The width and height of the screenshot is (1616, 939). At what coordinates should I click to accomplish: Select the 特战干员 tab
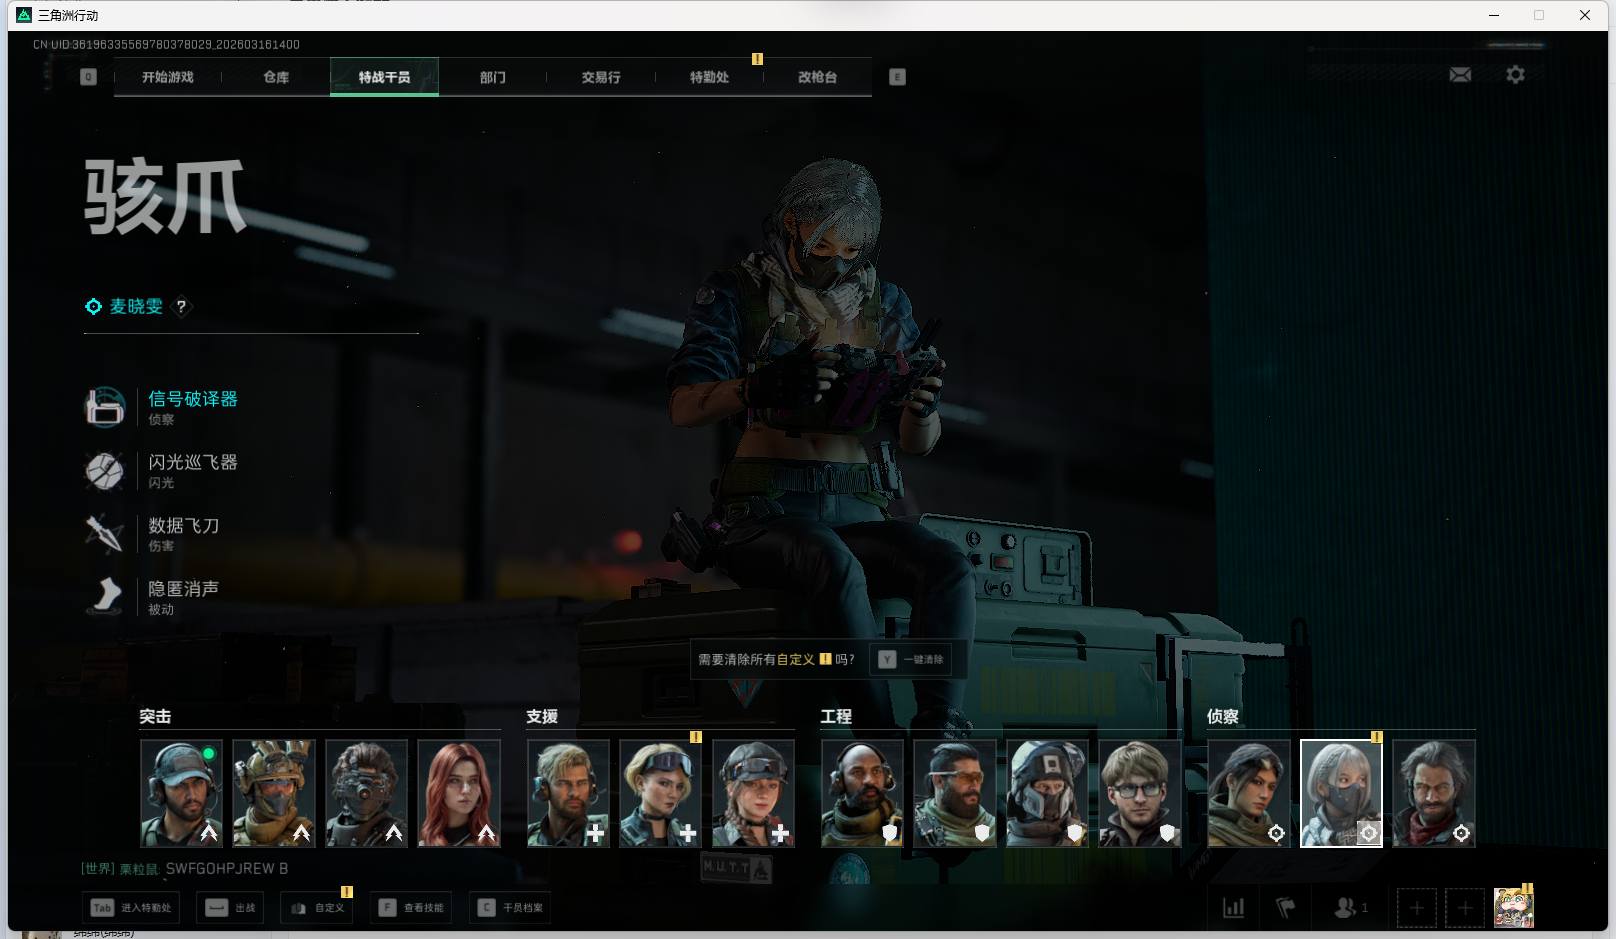(384, 77)
